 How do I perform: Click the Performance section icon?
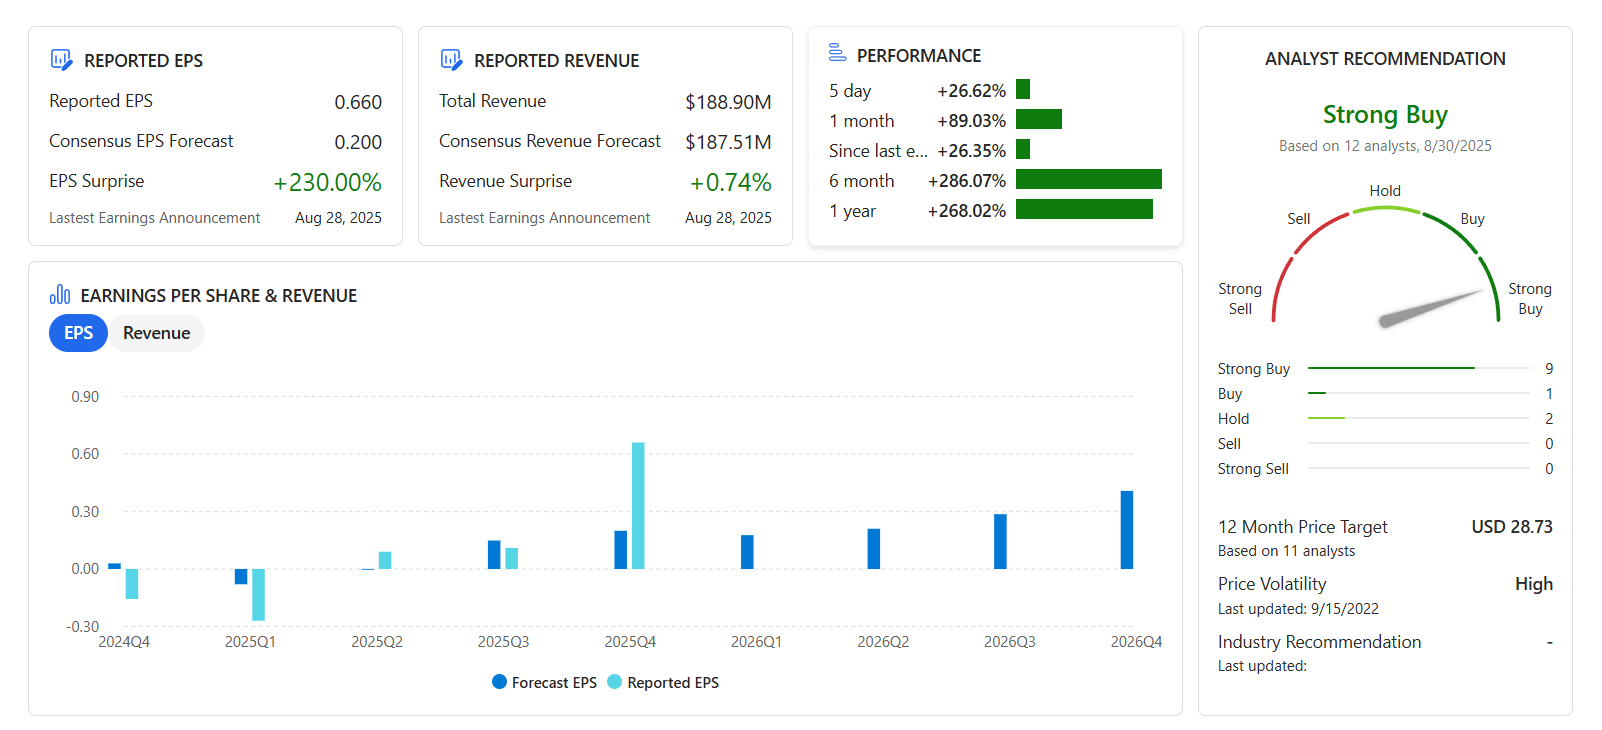click(x=837, y=53)
